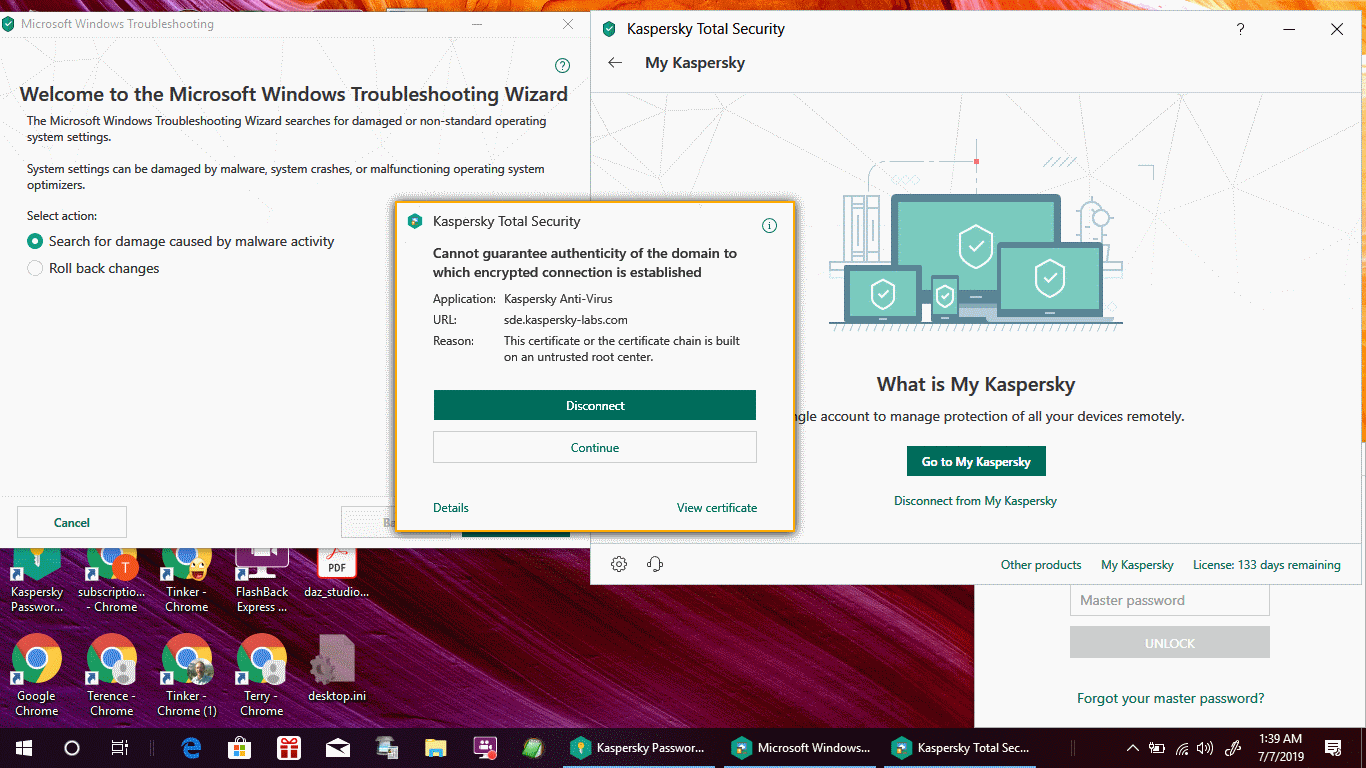Image resolution: width=1366 pixels, height=768 pixels.
Task: Open the support headset icon in Kaspersky
Action: [655, 564]
